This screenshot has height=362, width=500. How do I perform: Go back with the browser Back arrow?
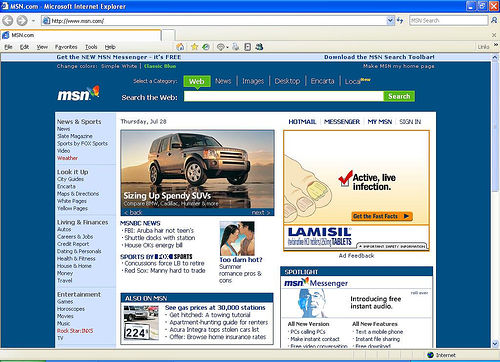pos(7,21)
